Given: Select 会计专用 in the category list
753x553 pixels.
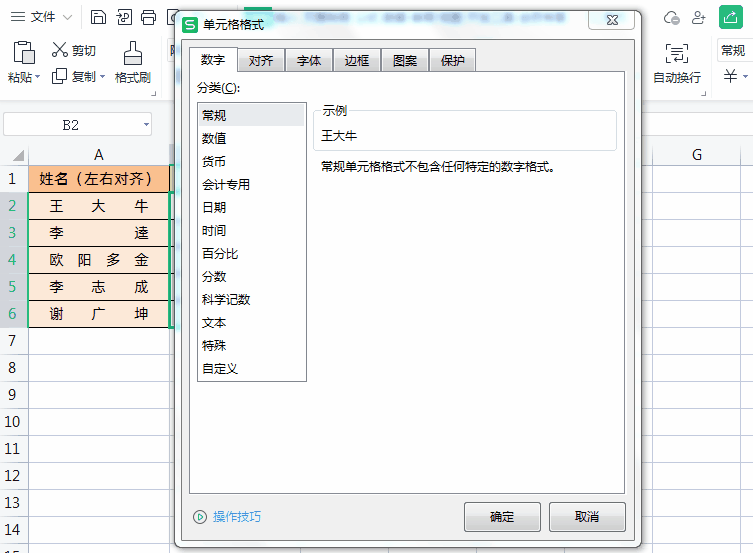Looking at the screenshot, I should click(x=251, y=184).
